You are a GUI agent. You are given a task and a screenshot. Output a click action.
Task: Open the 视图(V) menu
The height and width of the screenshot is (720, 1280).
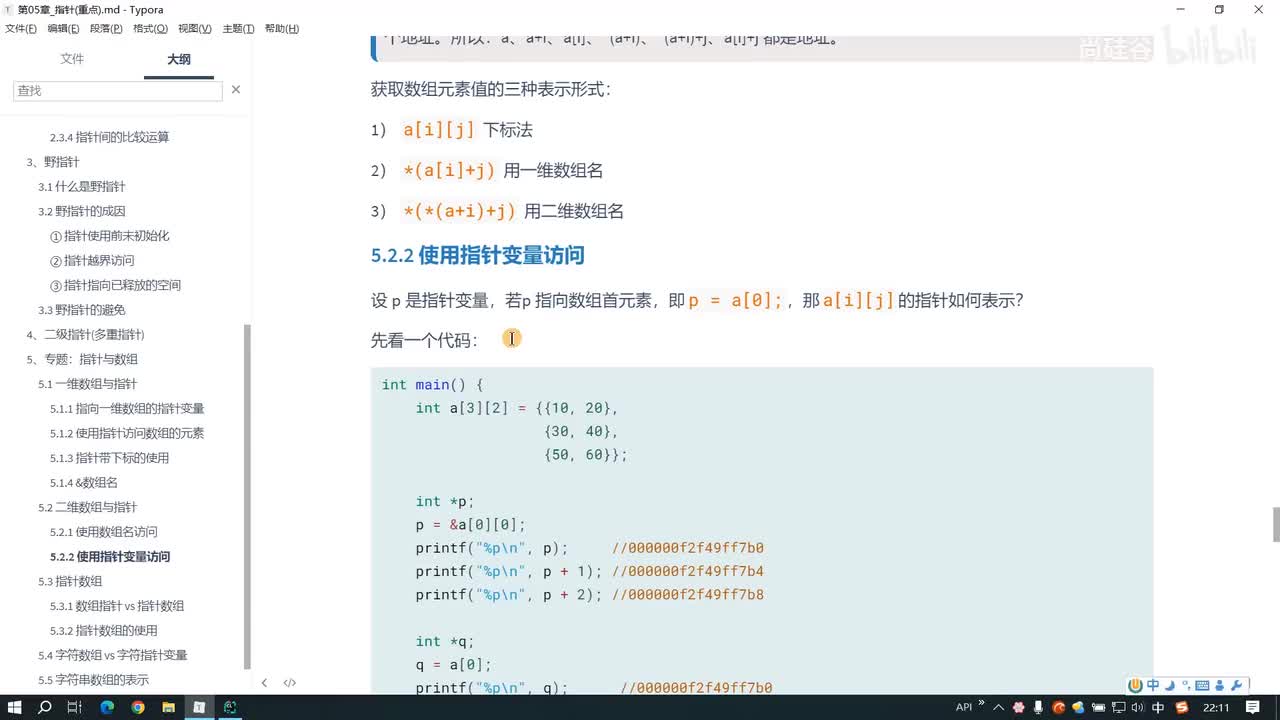(194, 29)
